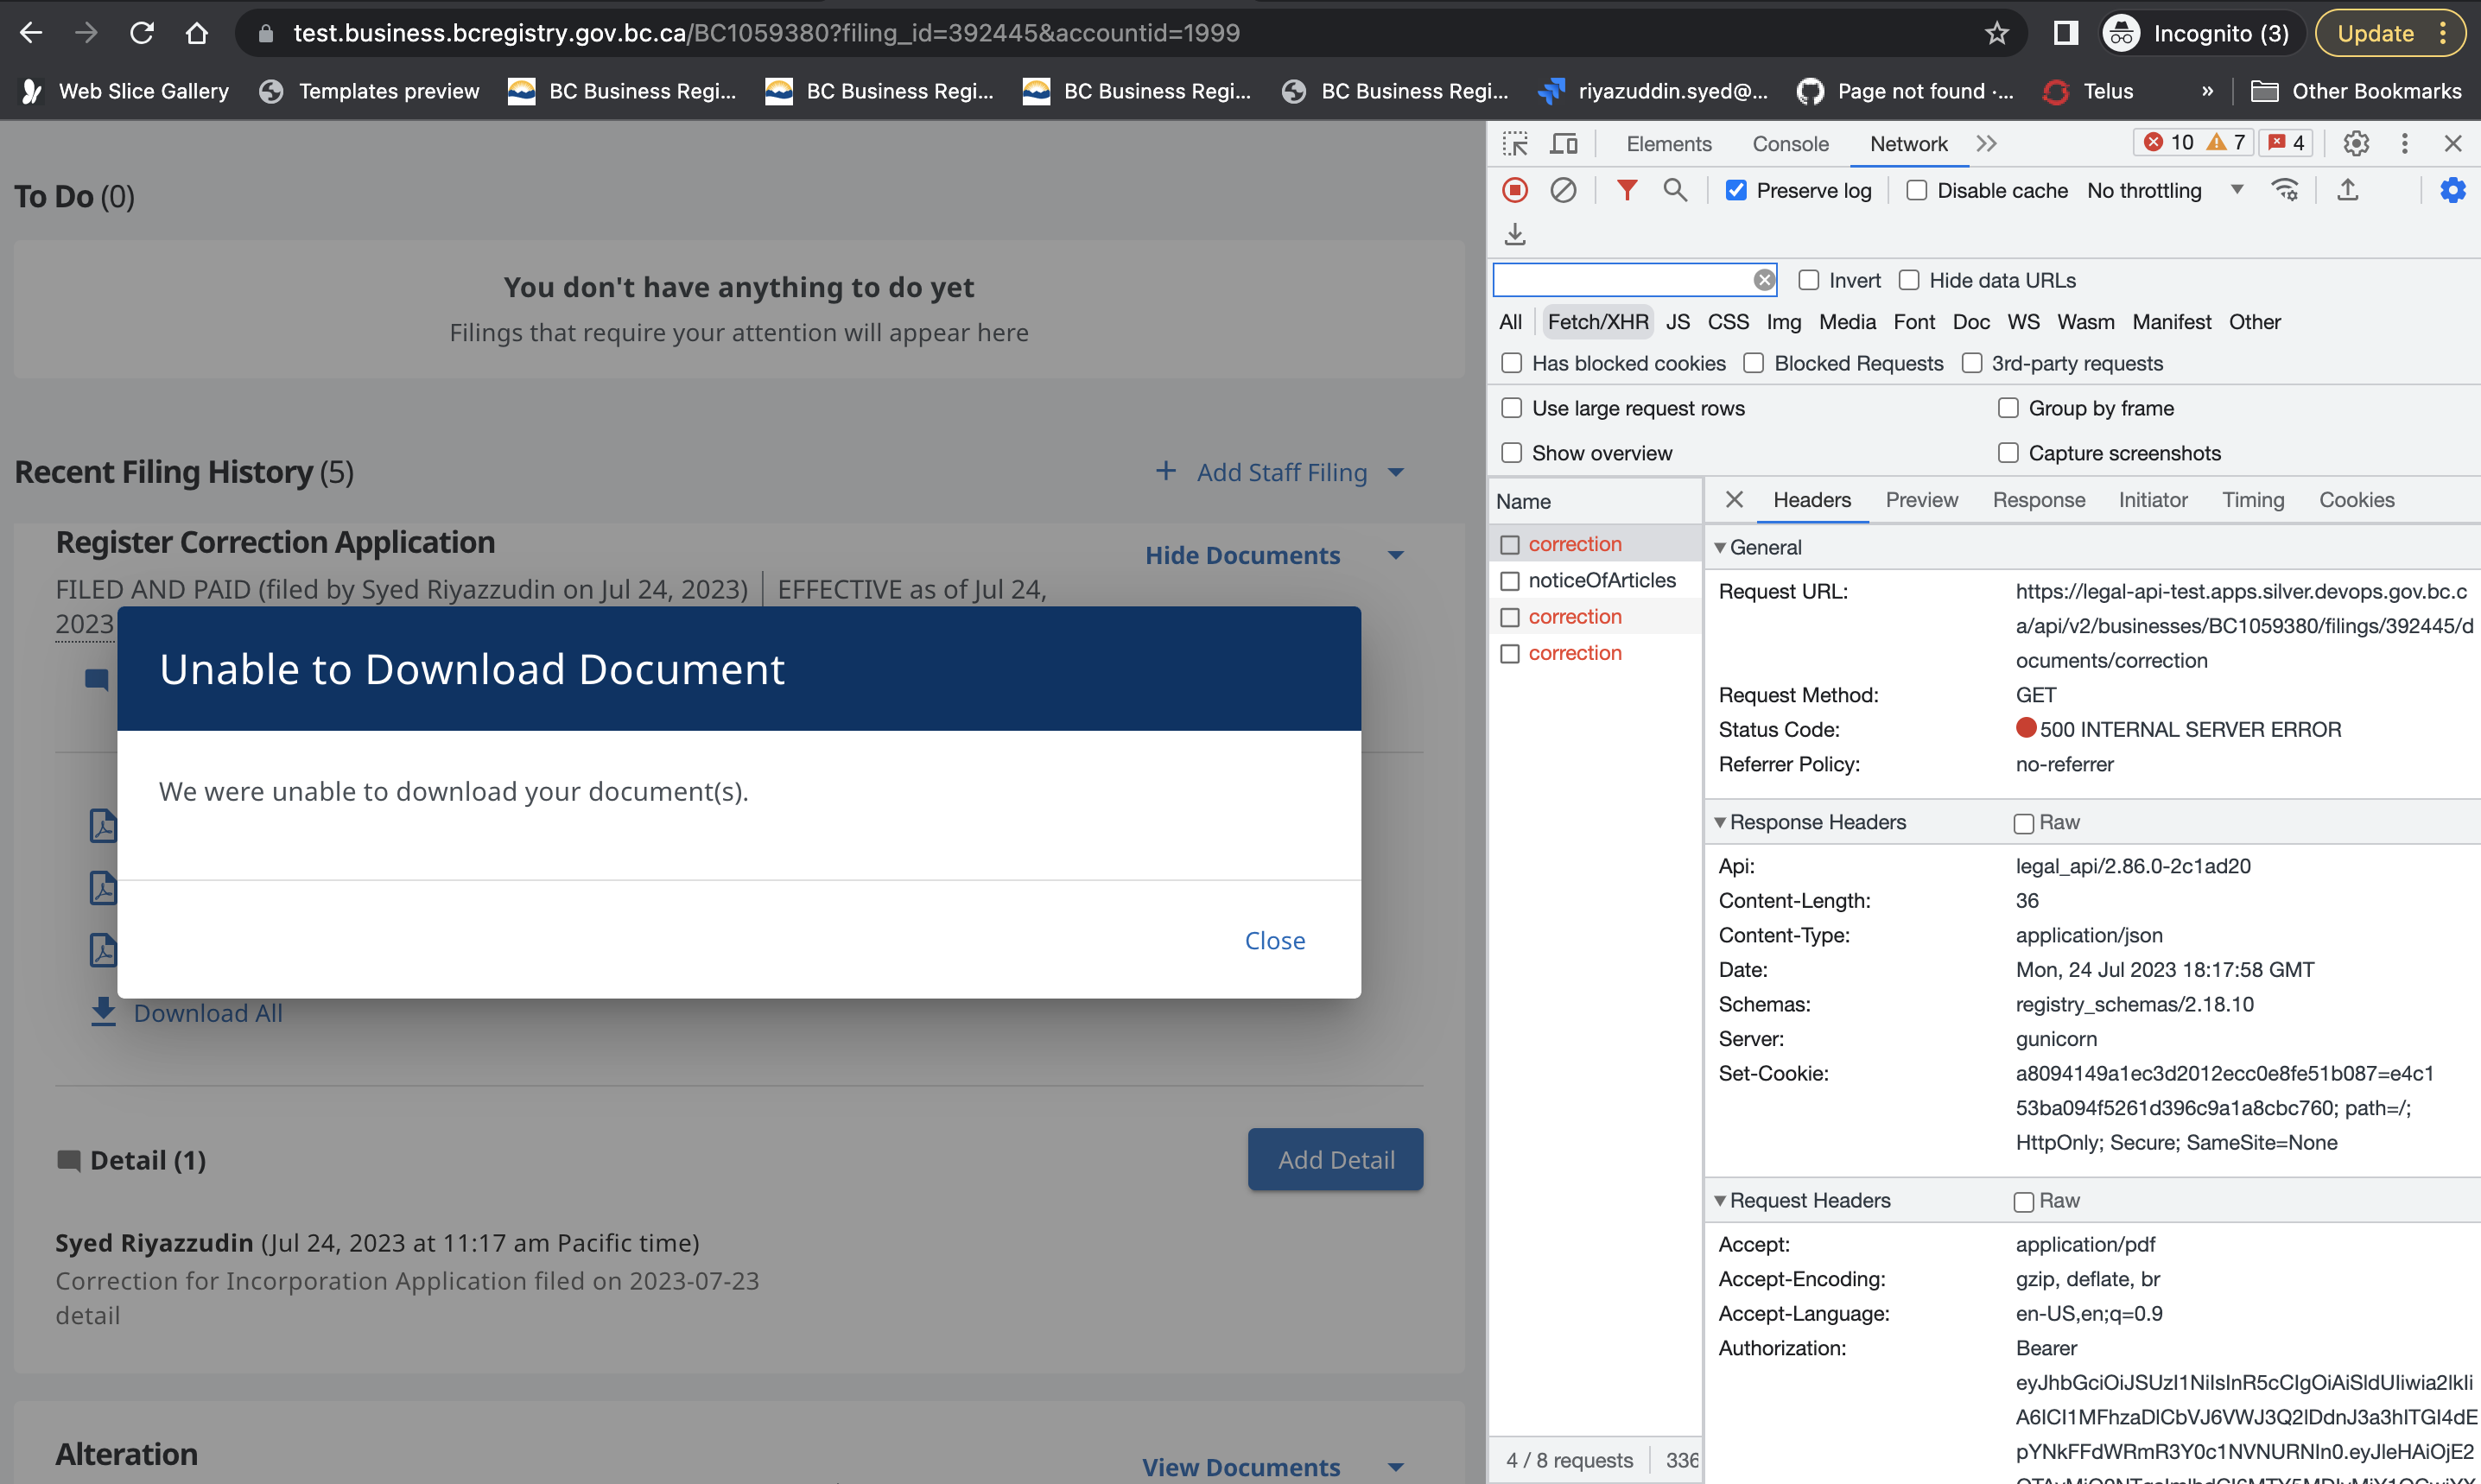Screen dimensions: 2481x1484
Task: Open the Add Staff Filing dropdown
Action: (1279, 472)
